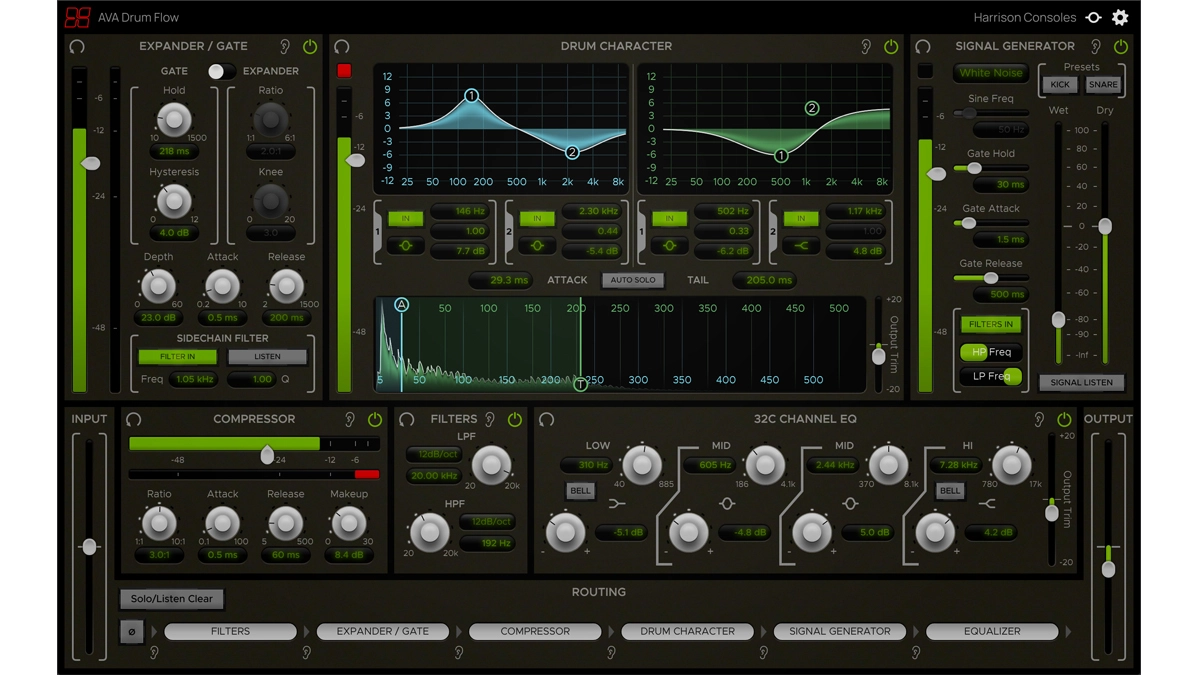Change attack band 1 filter shape icon
Screen dimensions: 1199x675
[406, 246]
